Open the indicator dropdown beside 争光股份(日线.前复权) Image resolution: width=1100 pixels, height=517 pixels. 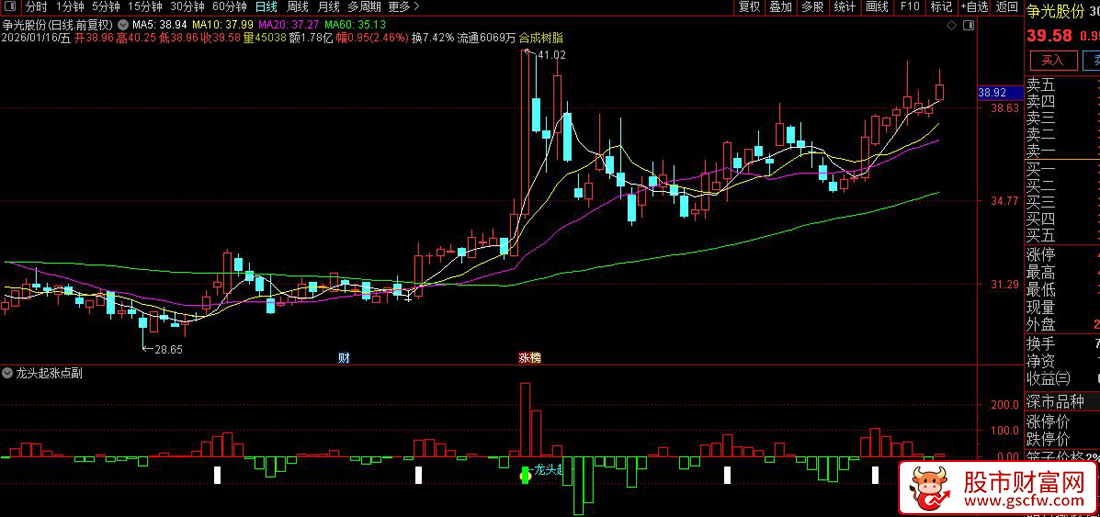(123, 25)
